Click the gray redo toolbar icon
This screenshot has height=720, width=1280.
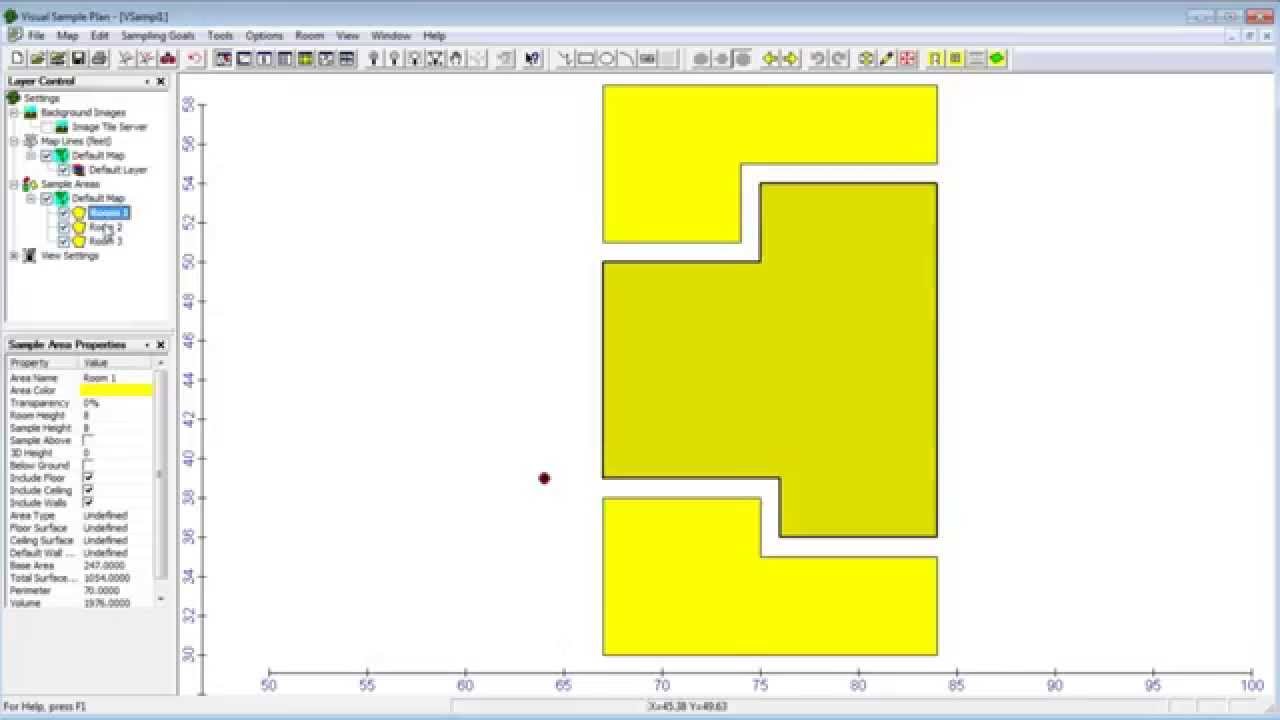(x=838, y=59)
